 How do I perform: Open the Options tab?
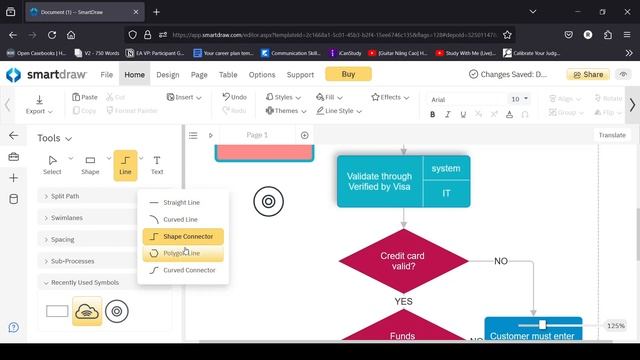click(262, 75)
